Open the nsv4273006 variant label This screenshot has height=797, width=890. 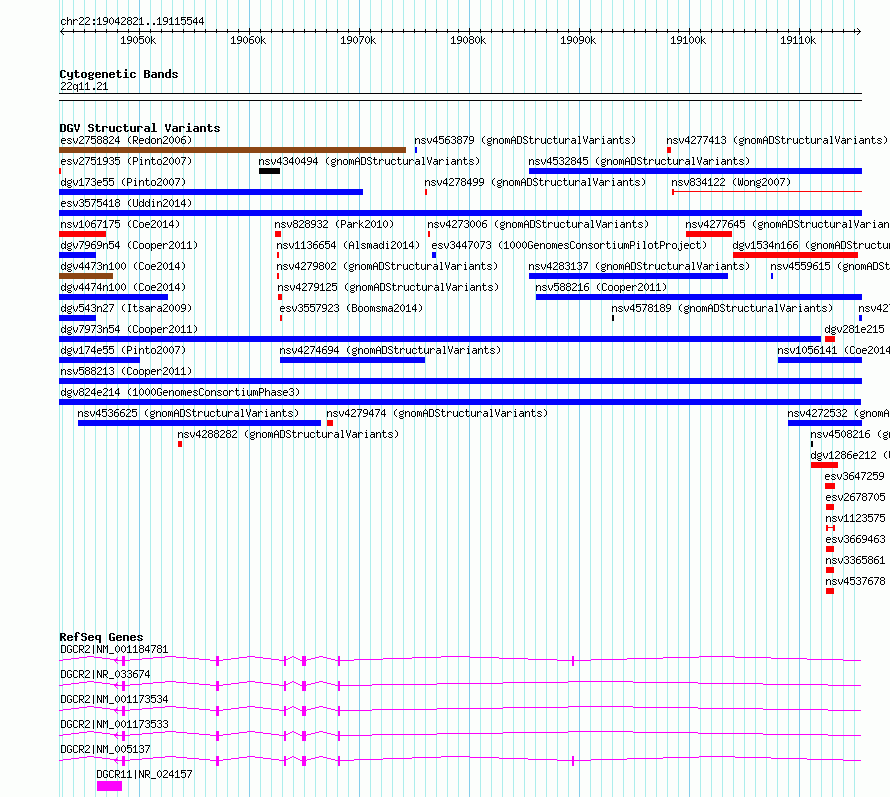[538, 224]
